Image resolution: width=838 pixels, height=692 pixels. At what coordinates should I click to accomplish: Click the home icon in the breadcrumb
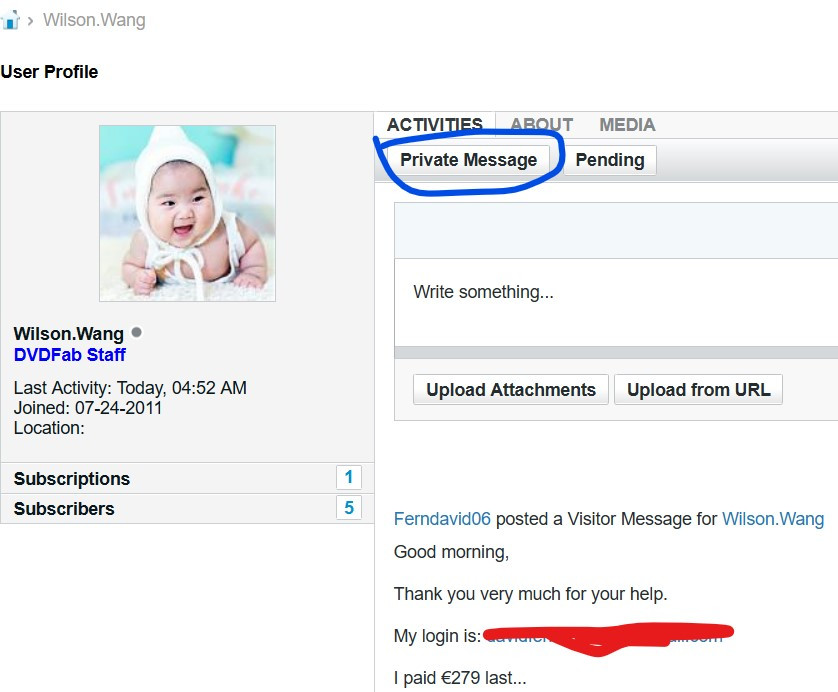click(10, 20)
